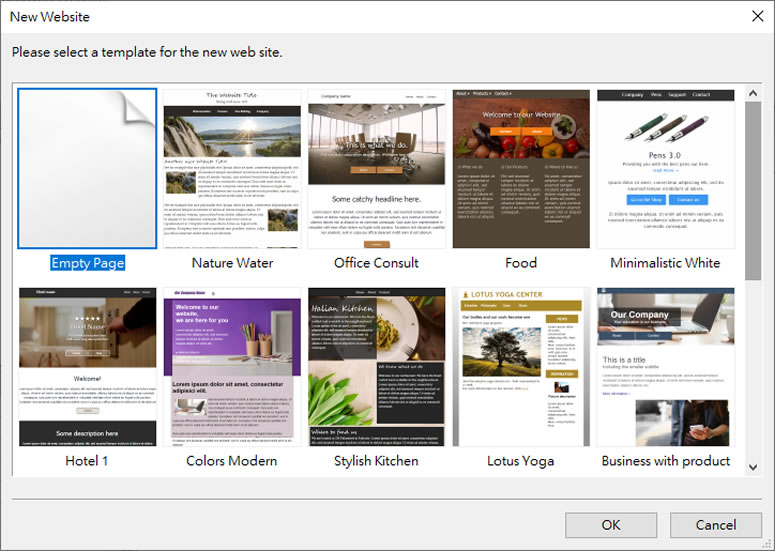Click the Cancel button
The image size is (775, 551).
click(x=716, y=525)
